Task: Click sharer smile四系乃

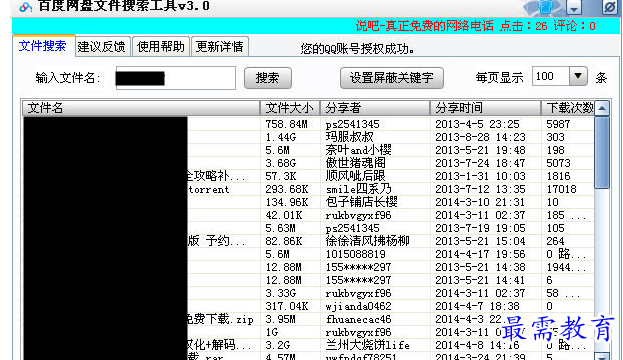Action: click(x=359, y=189)
